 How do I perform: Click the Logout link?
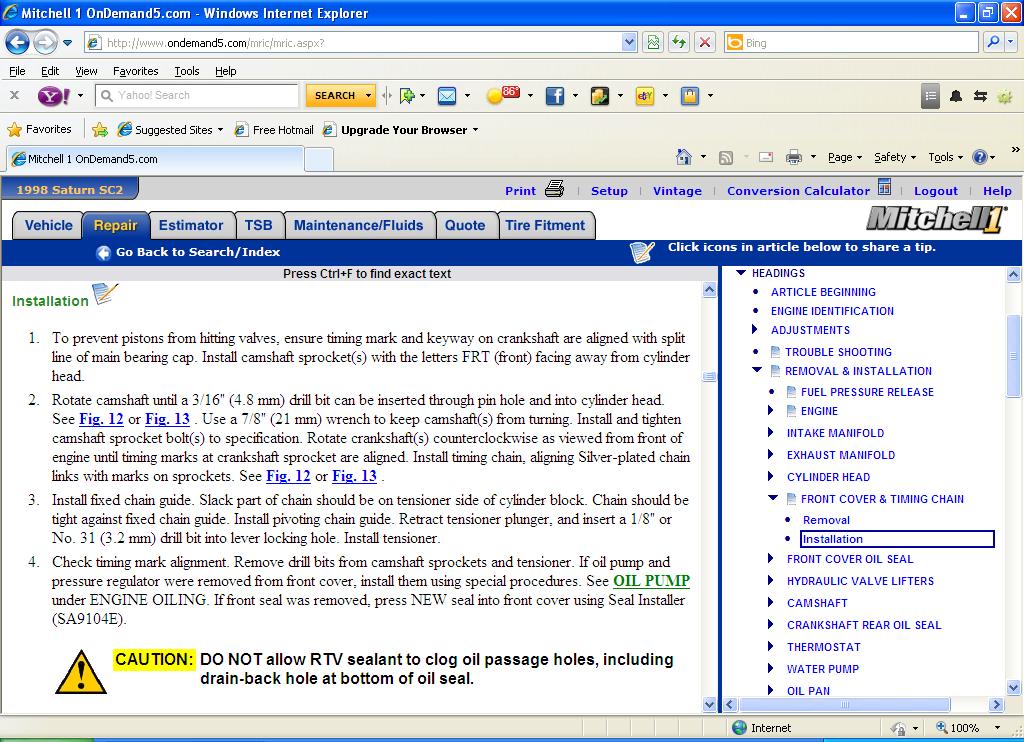coord(935,191)
